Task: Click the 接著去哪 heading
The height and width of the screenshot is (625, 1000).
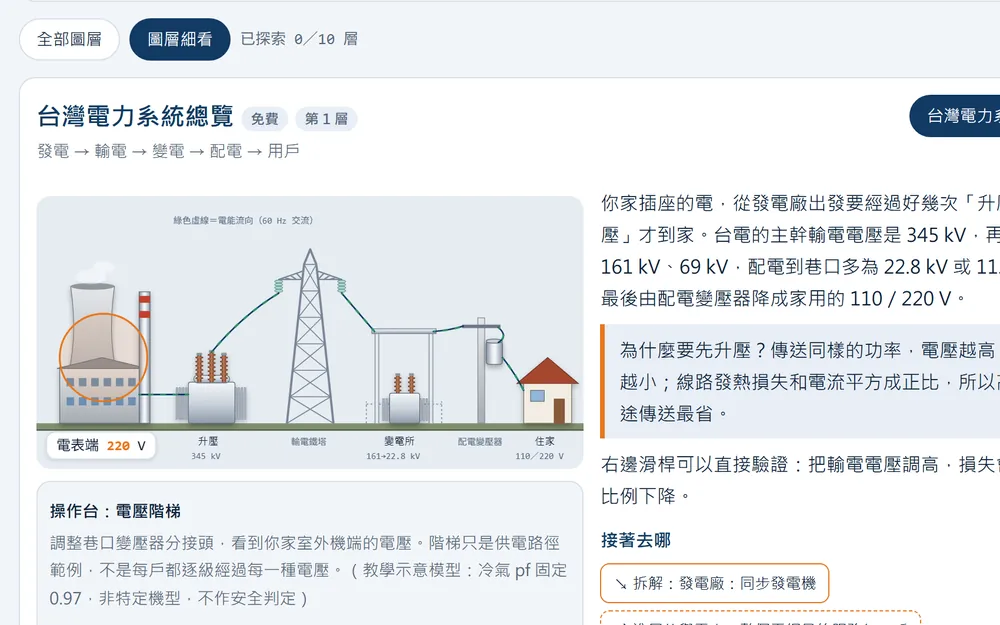Action: point(636,540)
